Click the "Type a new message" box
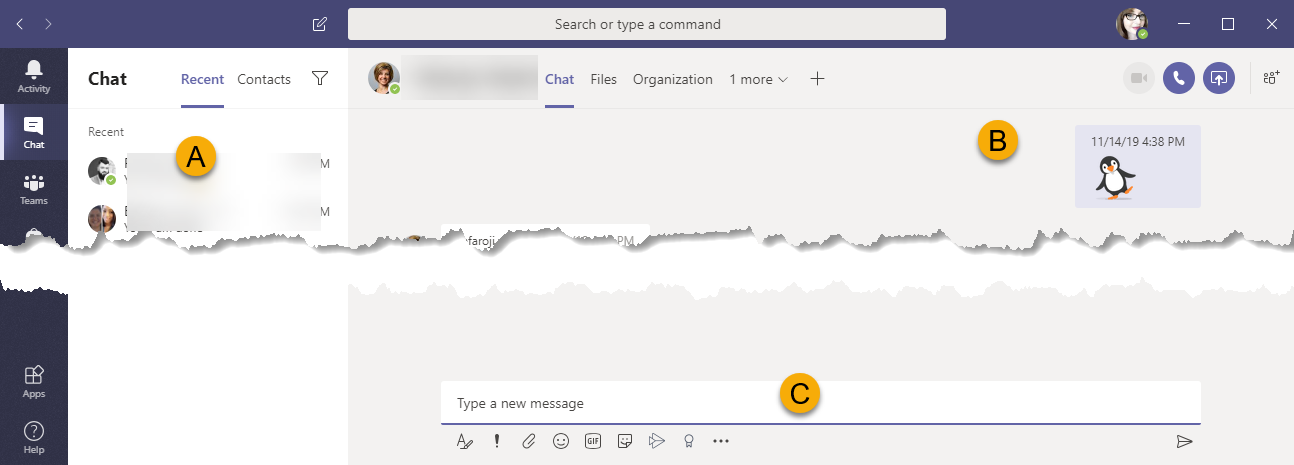Screen dimensions: 1294x465 821,403
